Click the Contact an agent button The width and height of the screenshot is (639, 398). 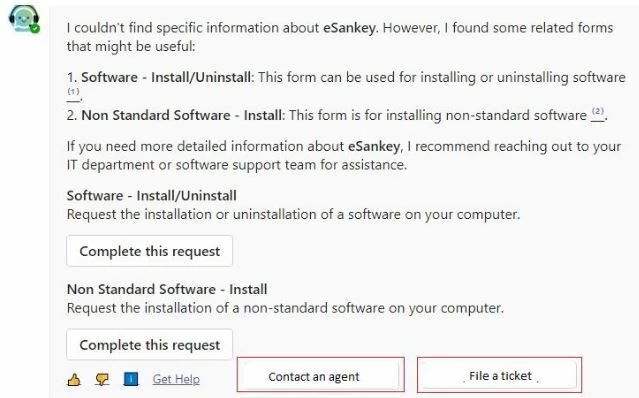320,375
